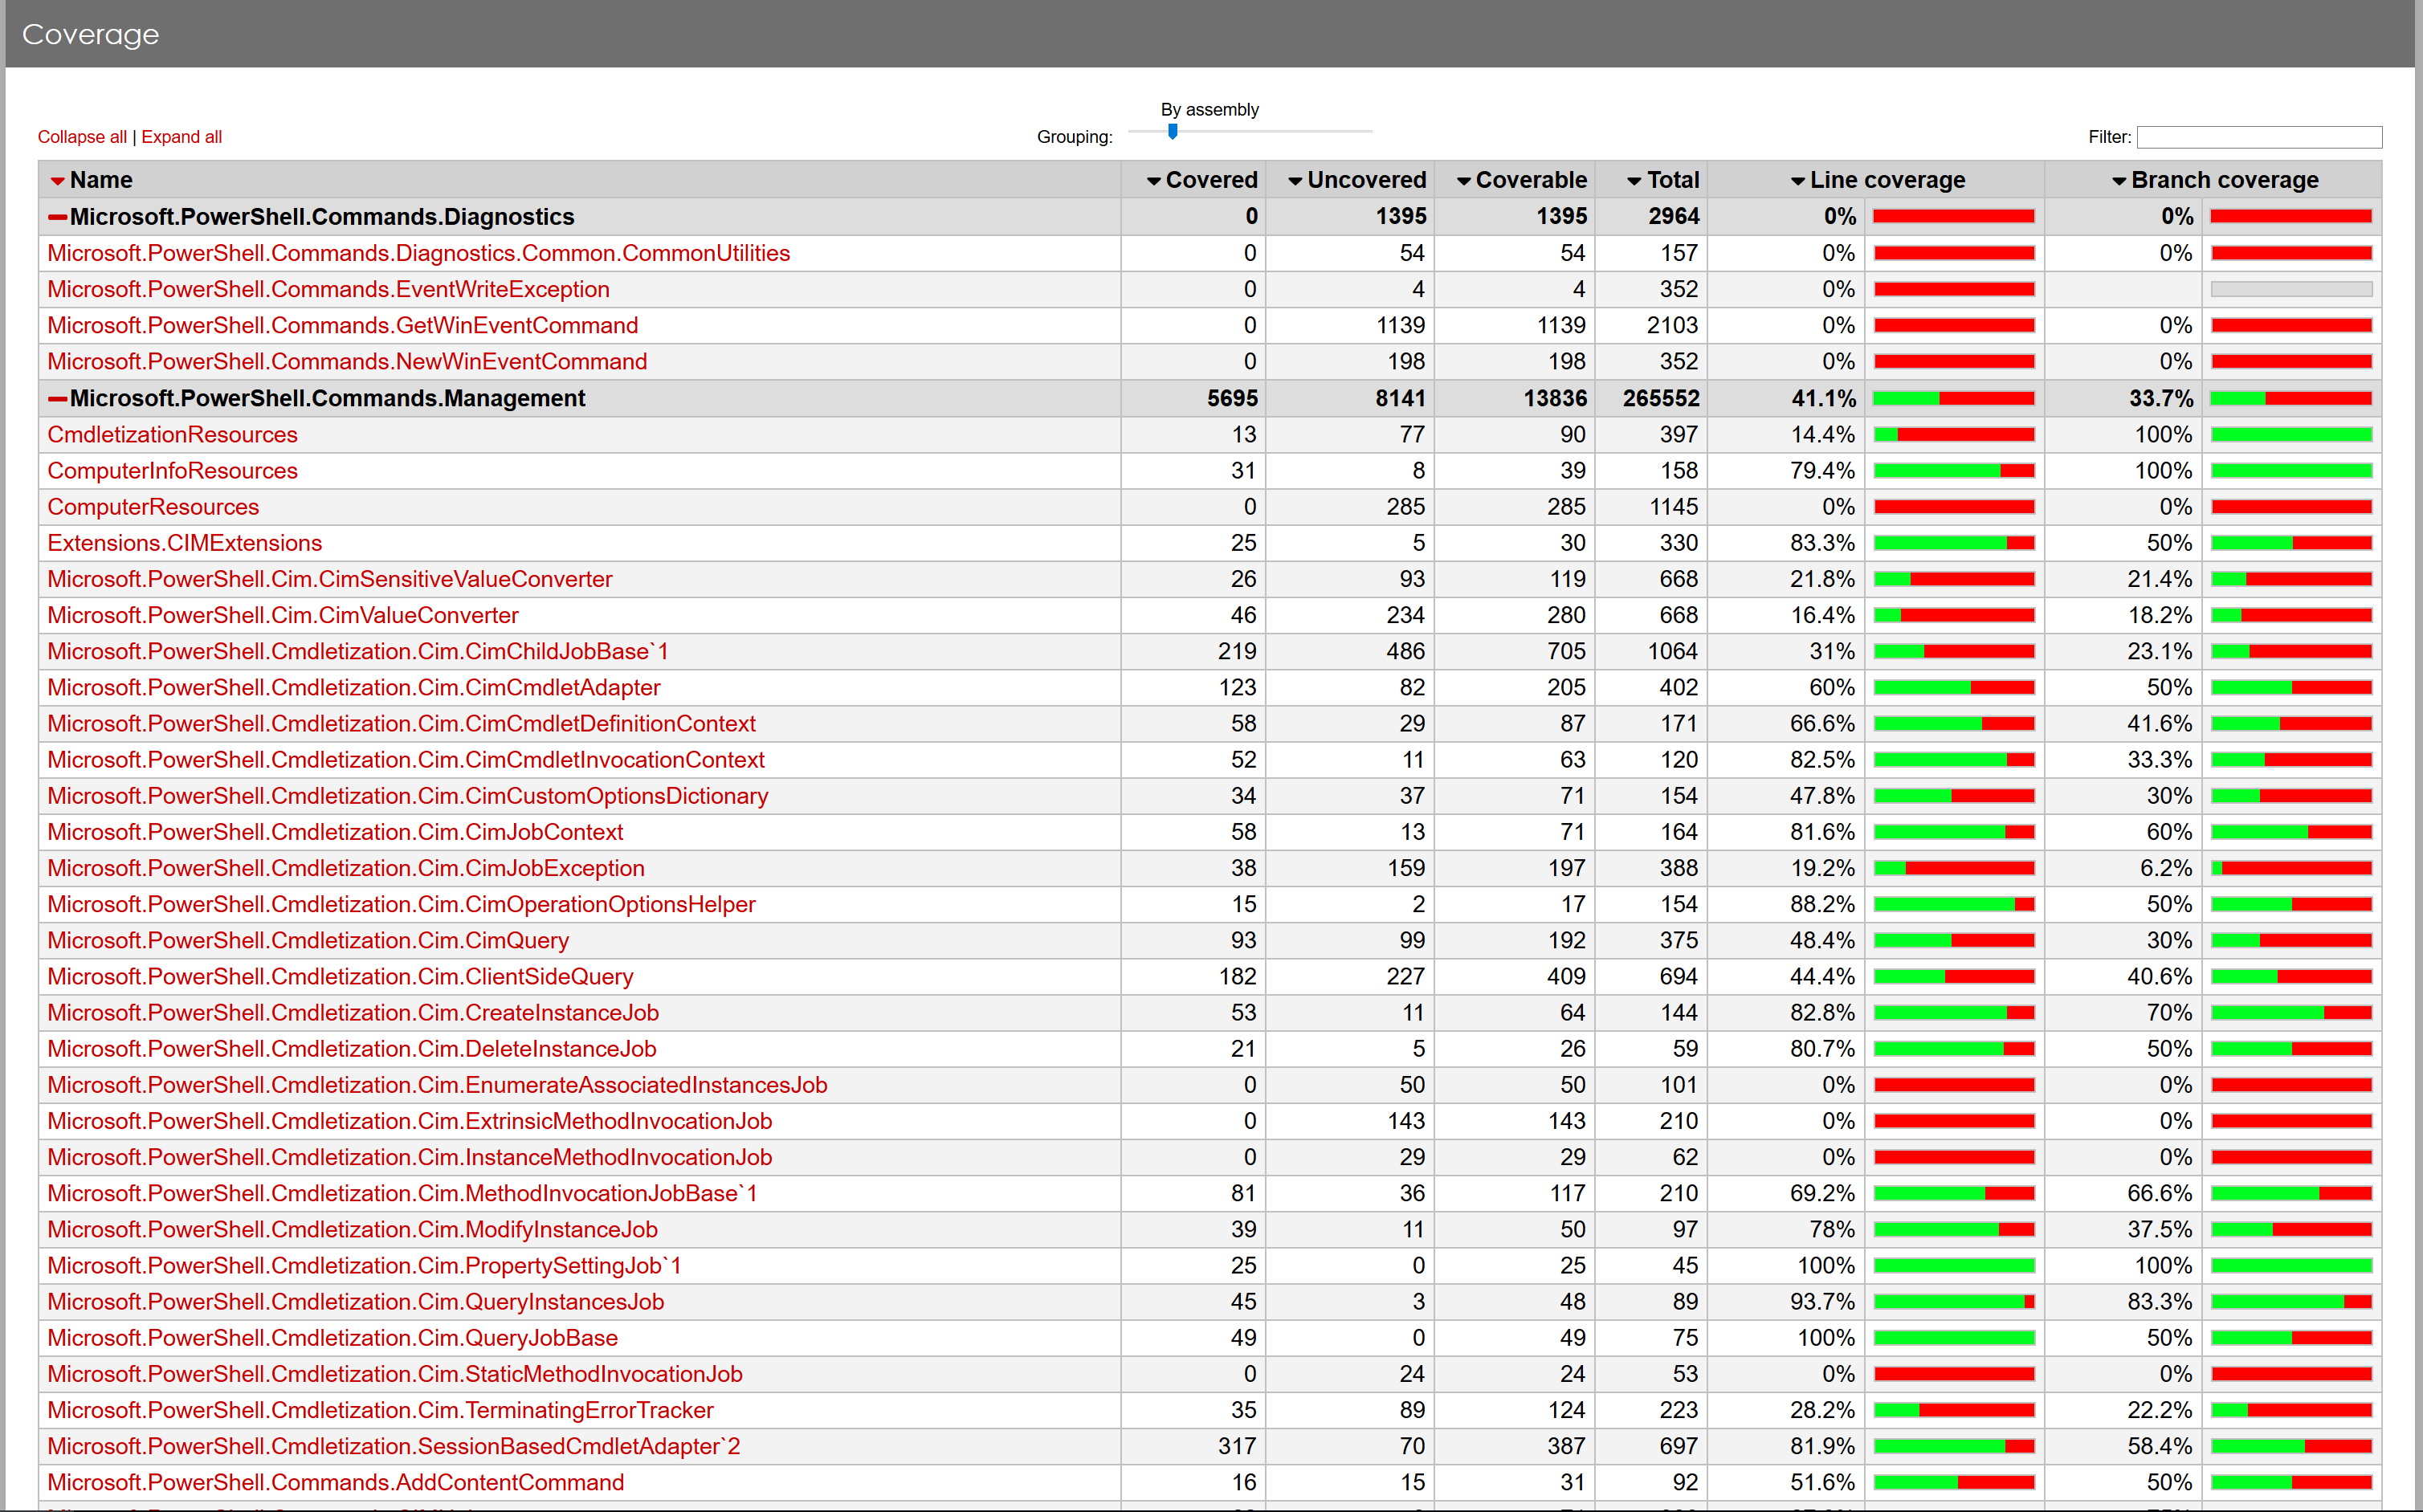2423x1512 pixels.
Task: Open EventWriteException class link
Action: [328, 289]
